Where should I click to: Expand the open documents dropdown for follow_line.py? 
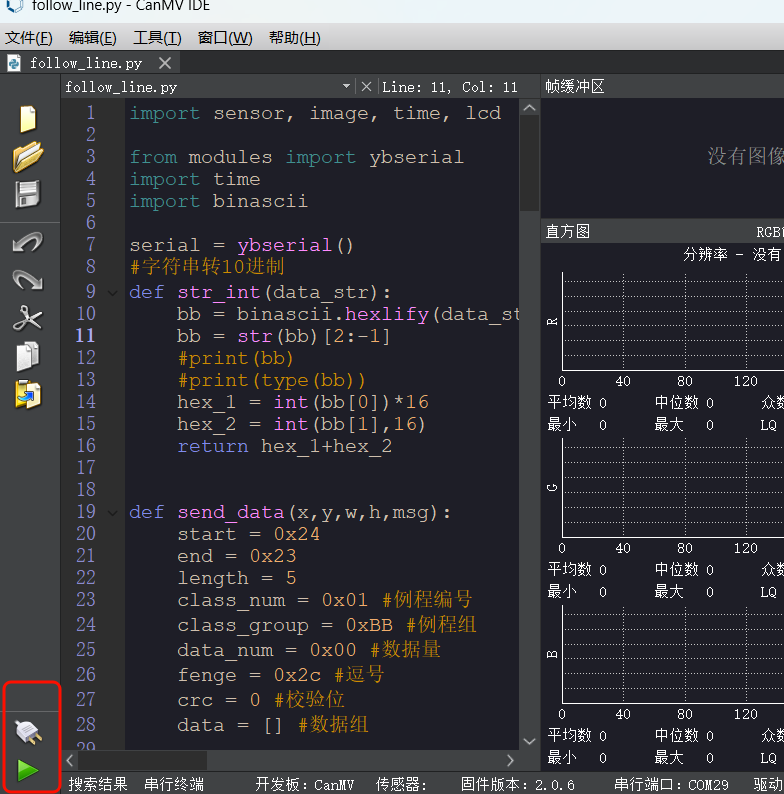346,87
